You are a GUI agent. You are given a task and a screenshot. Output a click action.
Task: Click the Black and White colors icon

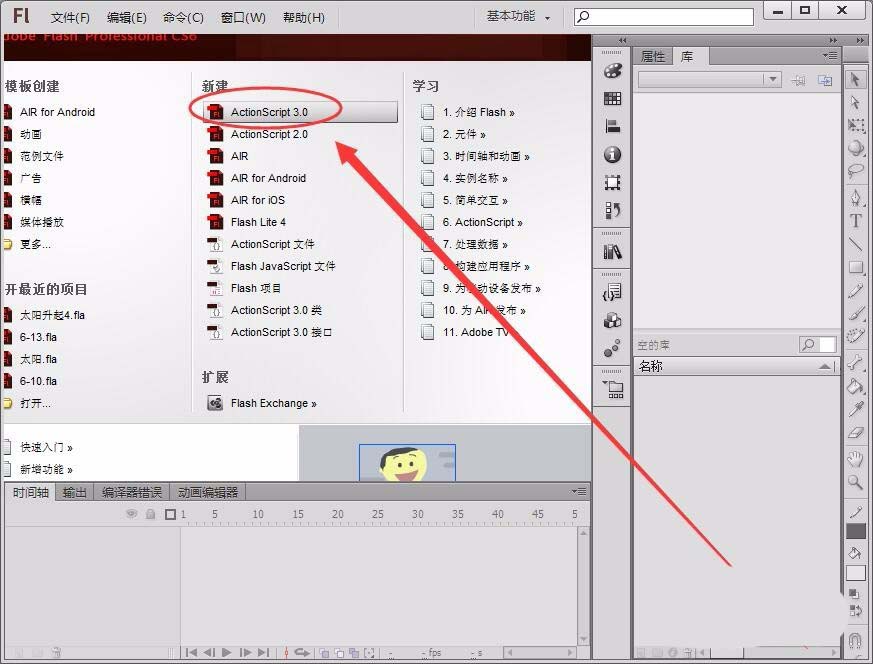point(855,594)
